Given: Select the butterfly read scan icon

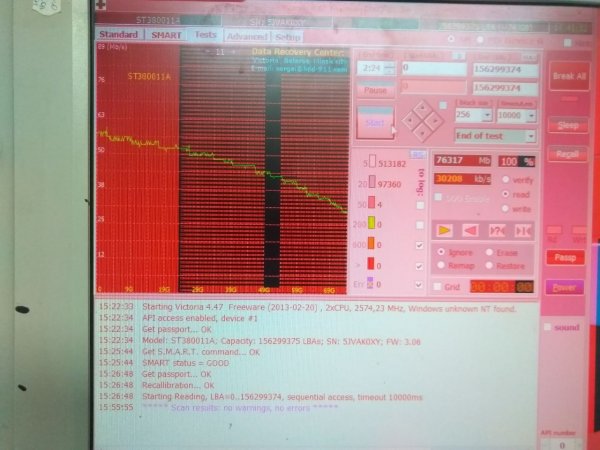Looking at the screenshot, I should (x=523, y=230).
